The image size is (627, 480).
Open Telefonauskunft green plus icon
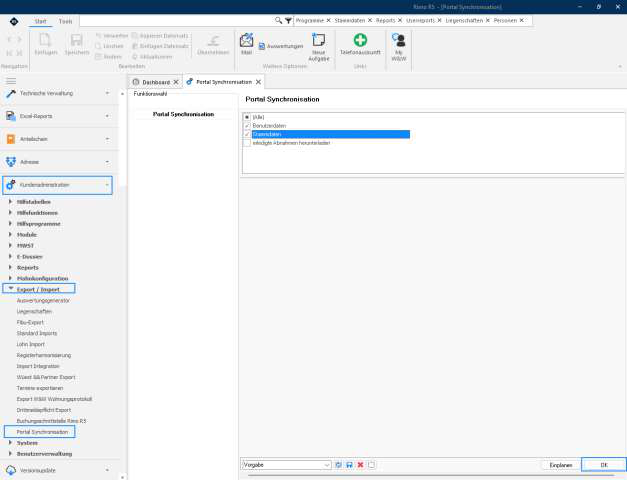(x=360, y=40)
